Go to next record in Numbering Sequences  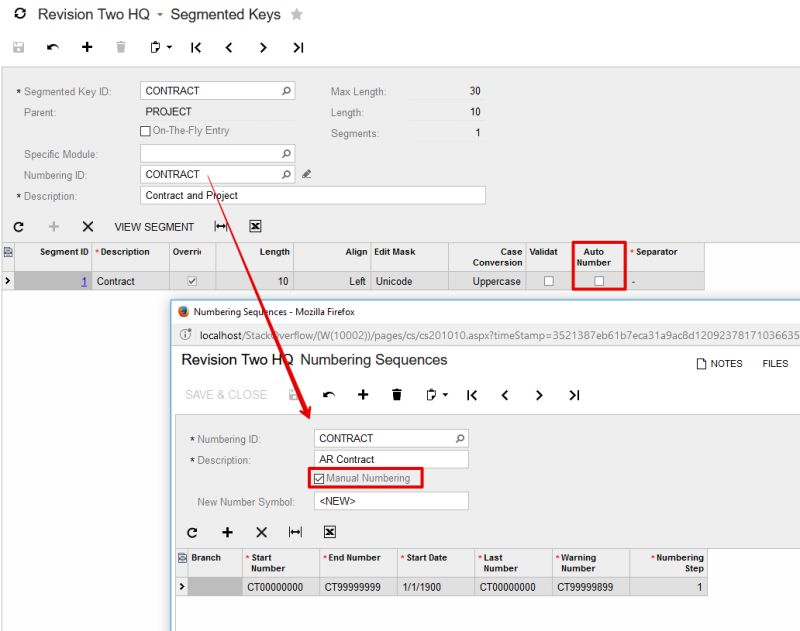point(539,395)
